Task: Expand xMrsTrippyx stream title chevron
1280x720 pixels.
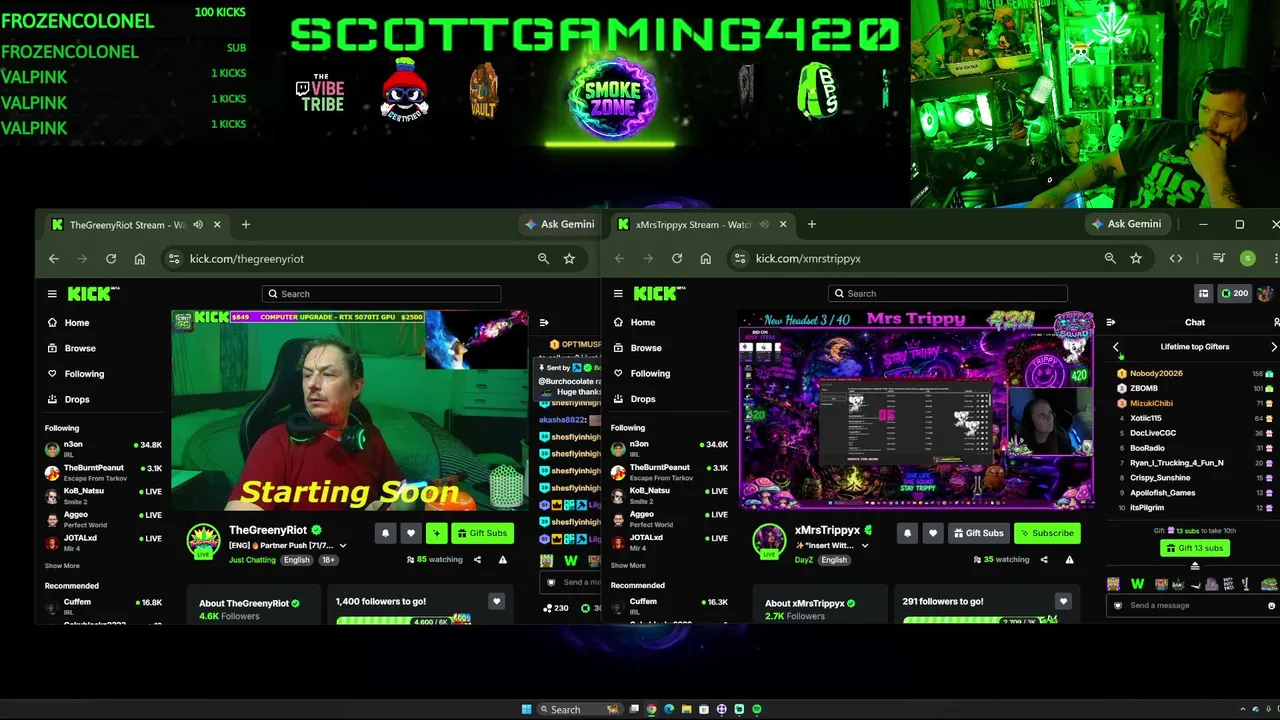Action: (865, 546)
